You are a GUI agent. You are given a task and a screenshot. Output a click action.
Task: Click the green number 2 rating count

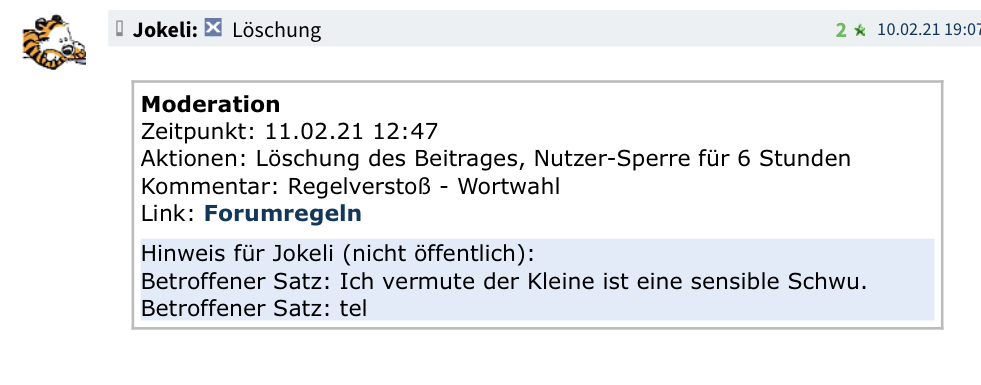pyautogui.click(x=841, y=30)
